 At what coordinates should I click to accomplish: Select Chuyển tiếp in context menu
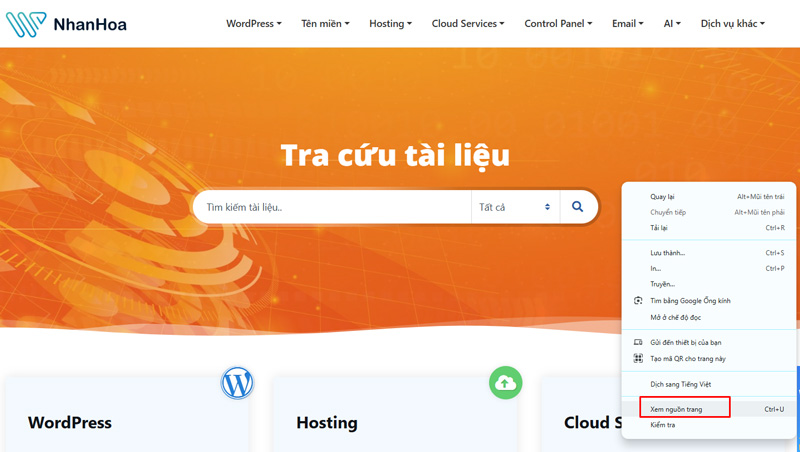click(709, 212)
